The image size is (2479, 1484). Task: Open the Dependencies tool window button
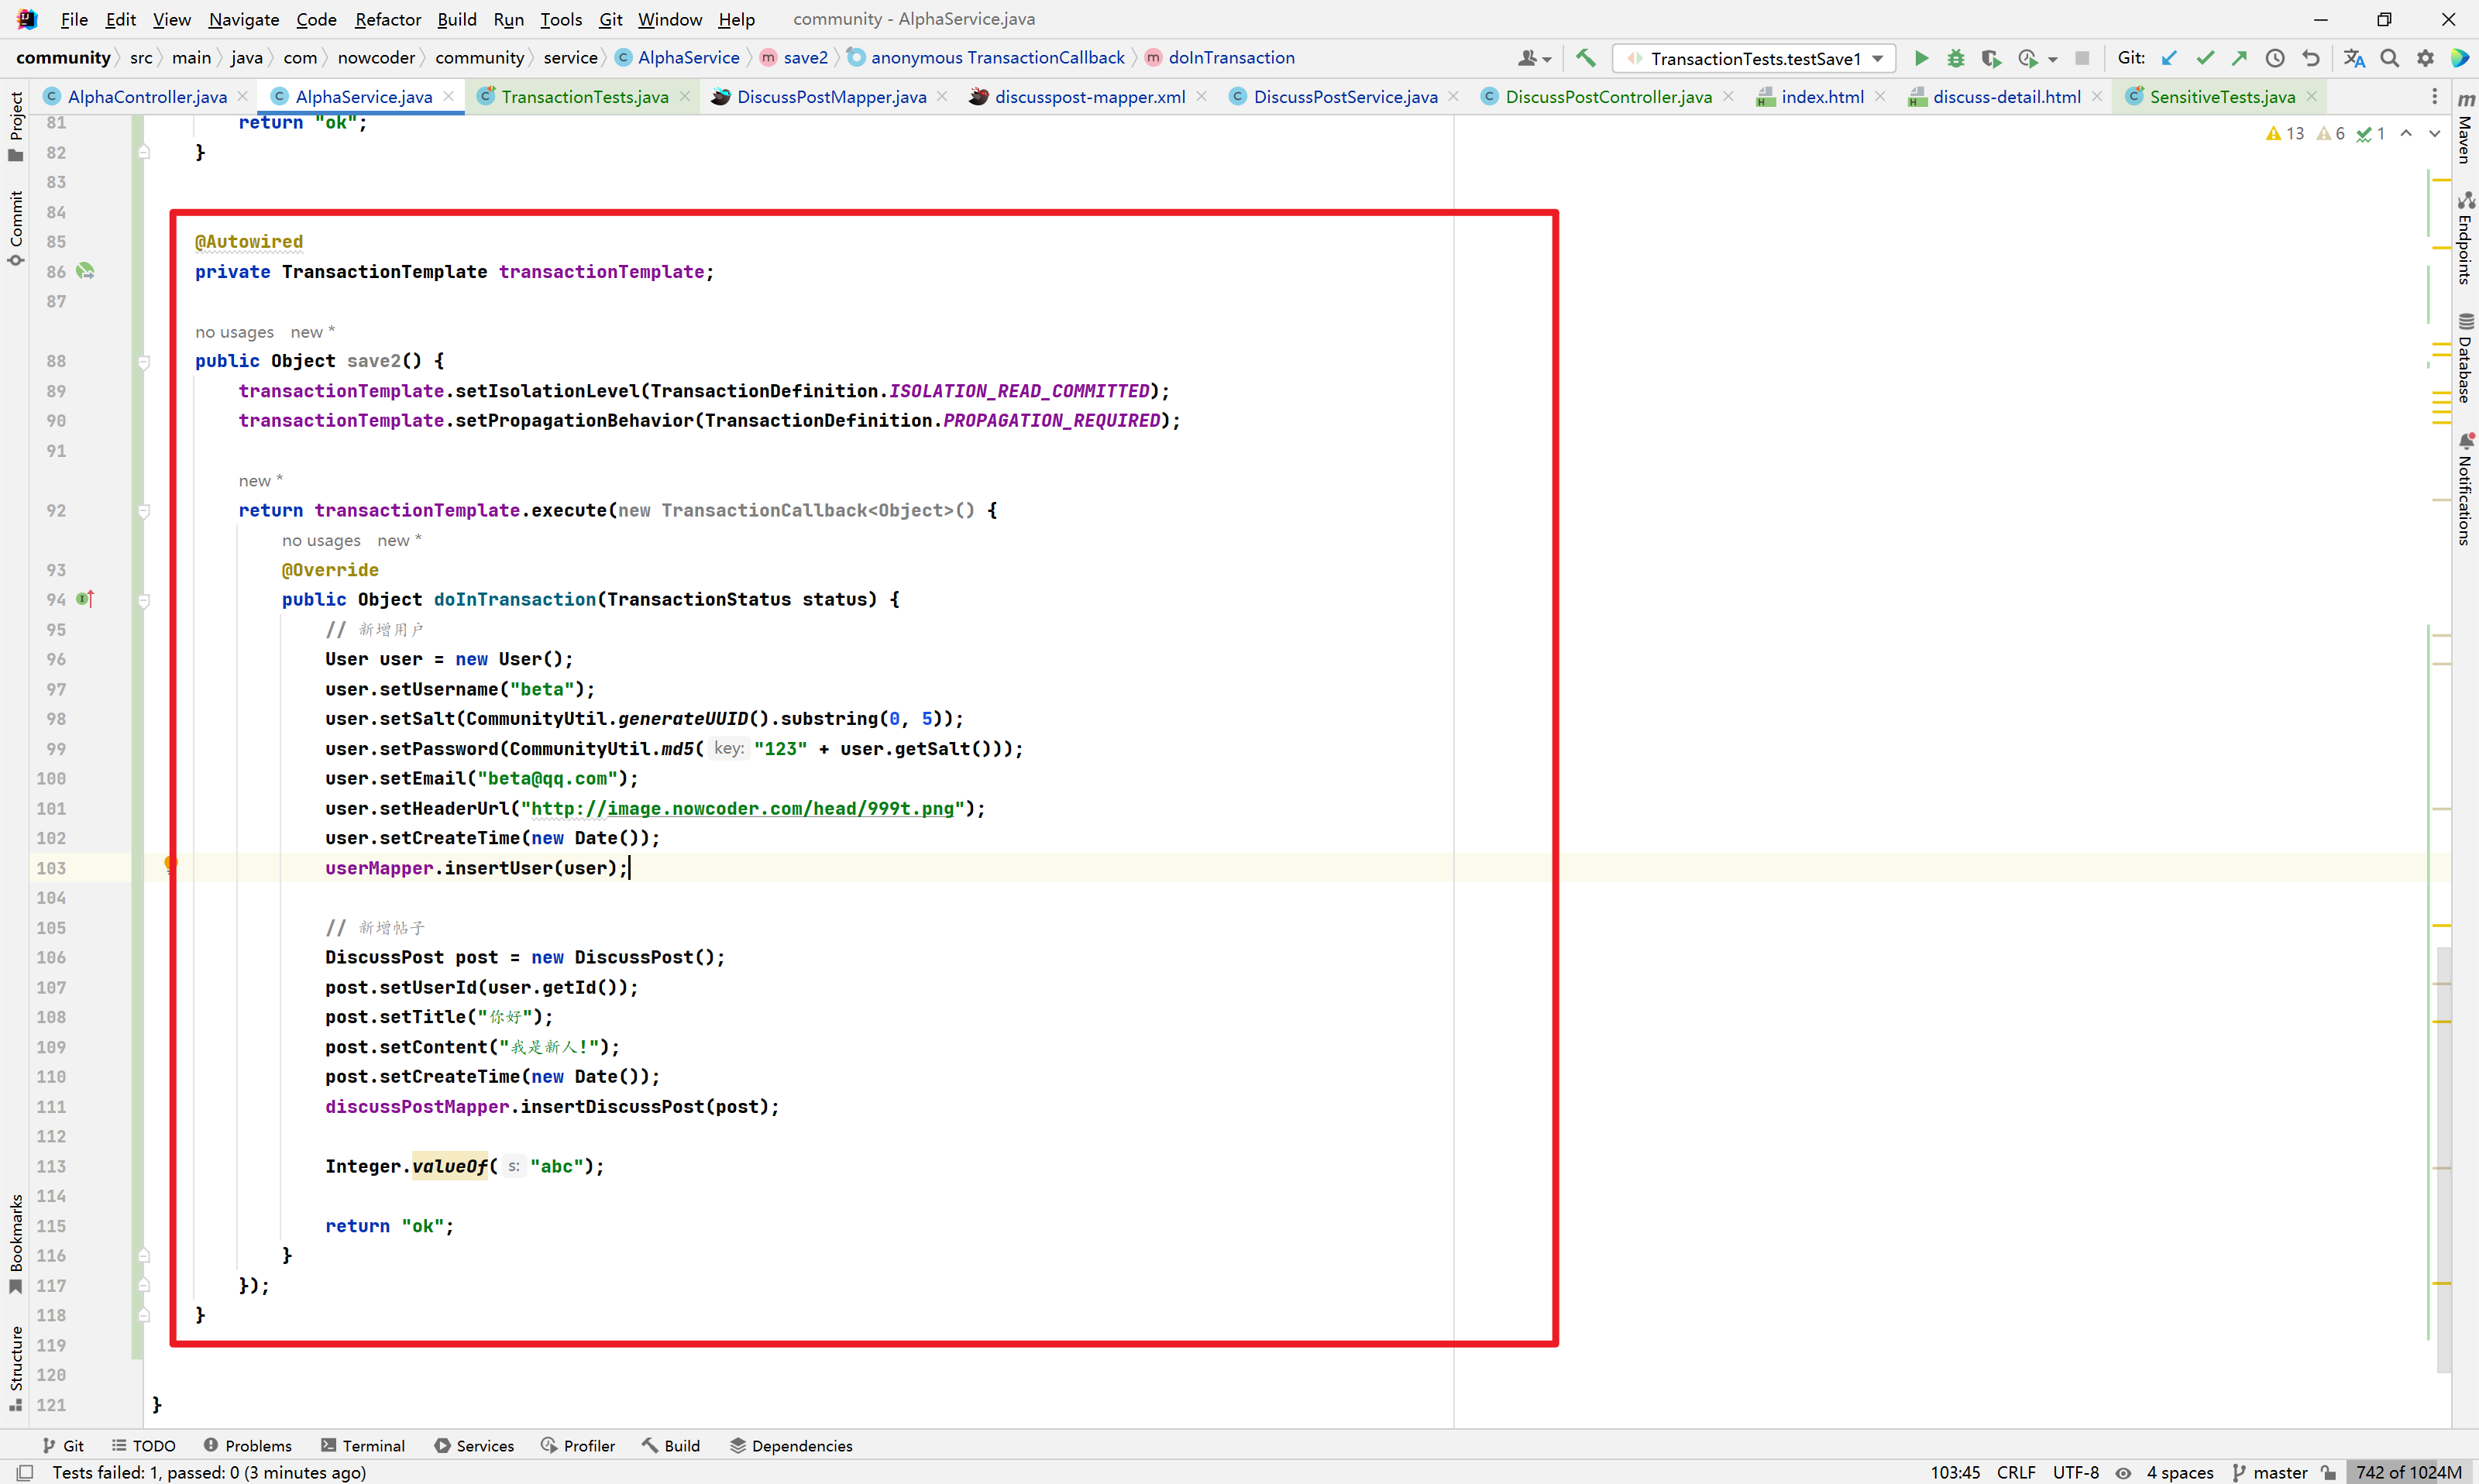pos(791,1445)
